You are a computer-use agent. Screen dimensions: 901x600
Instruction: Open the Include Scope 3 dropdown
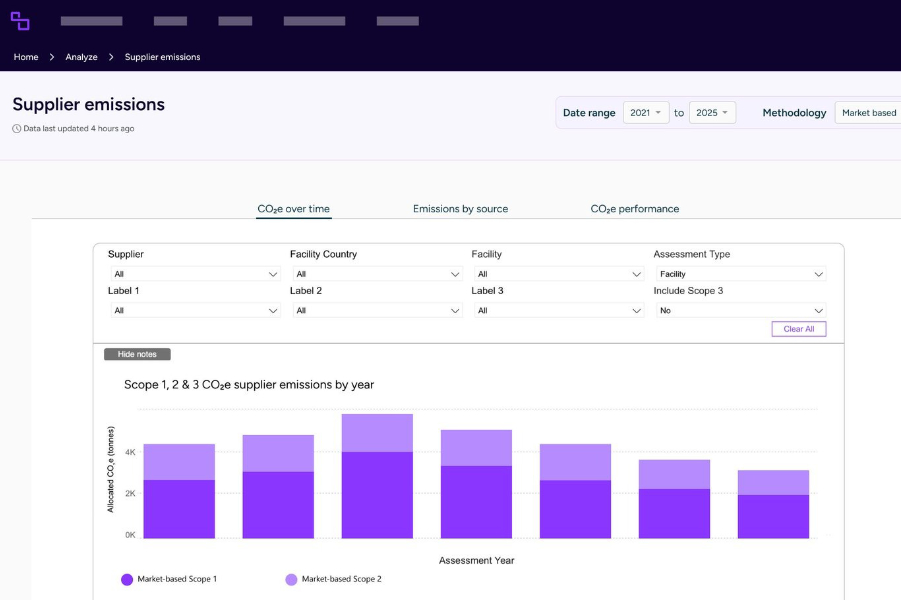tap(740, 310)
